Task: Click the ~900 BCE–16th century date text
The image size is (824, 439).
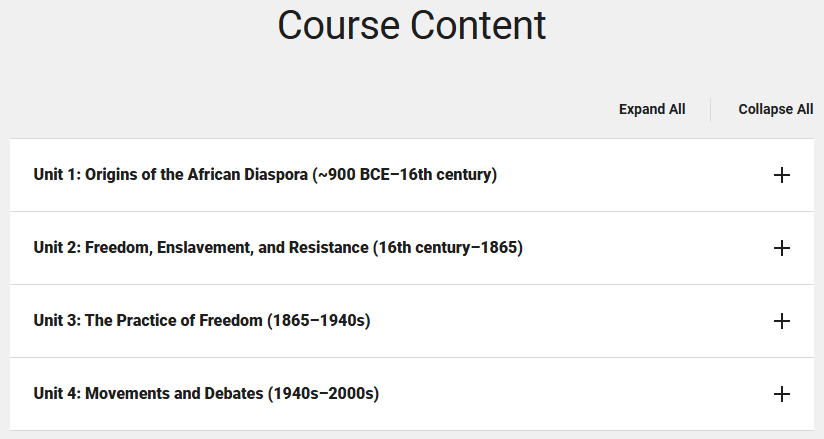Action: click(405, 175)
